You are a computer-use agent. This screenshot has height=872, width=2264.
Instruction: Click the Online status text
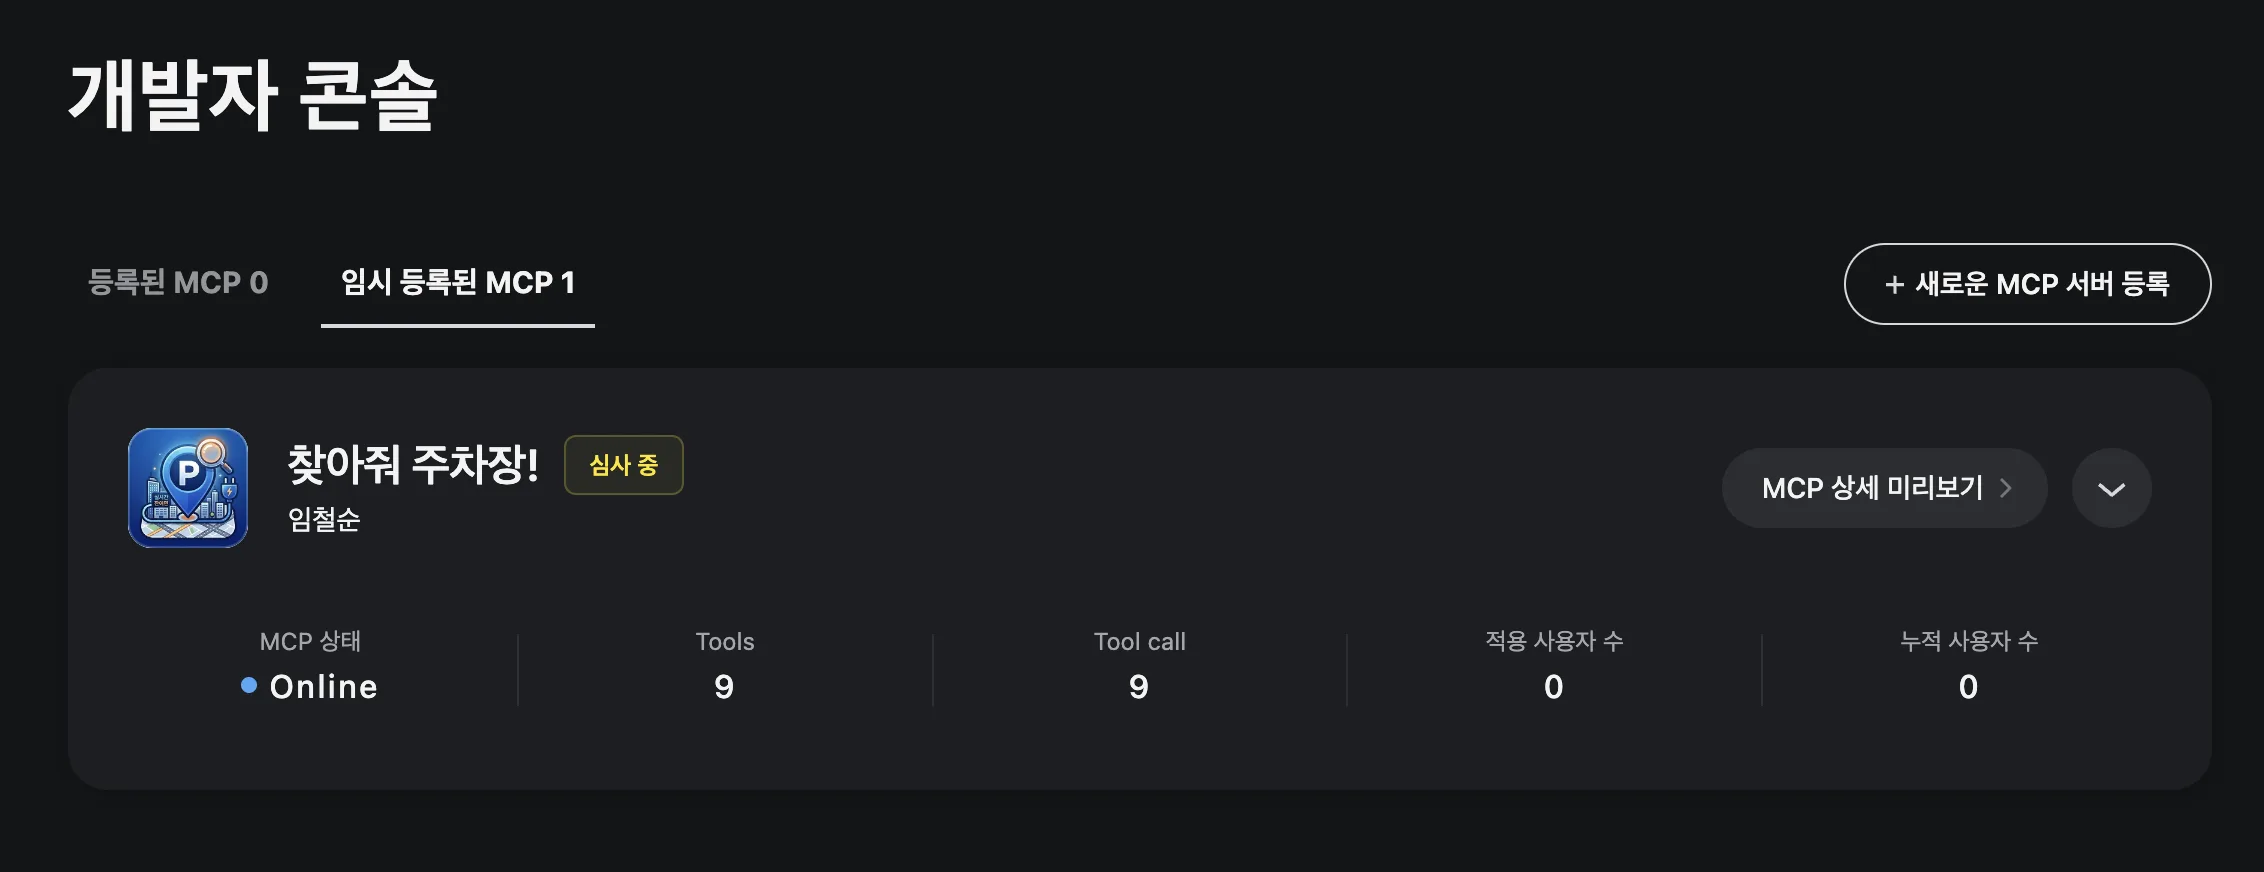pyautogui.click(x=324, y=687)
